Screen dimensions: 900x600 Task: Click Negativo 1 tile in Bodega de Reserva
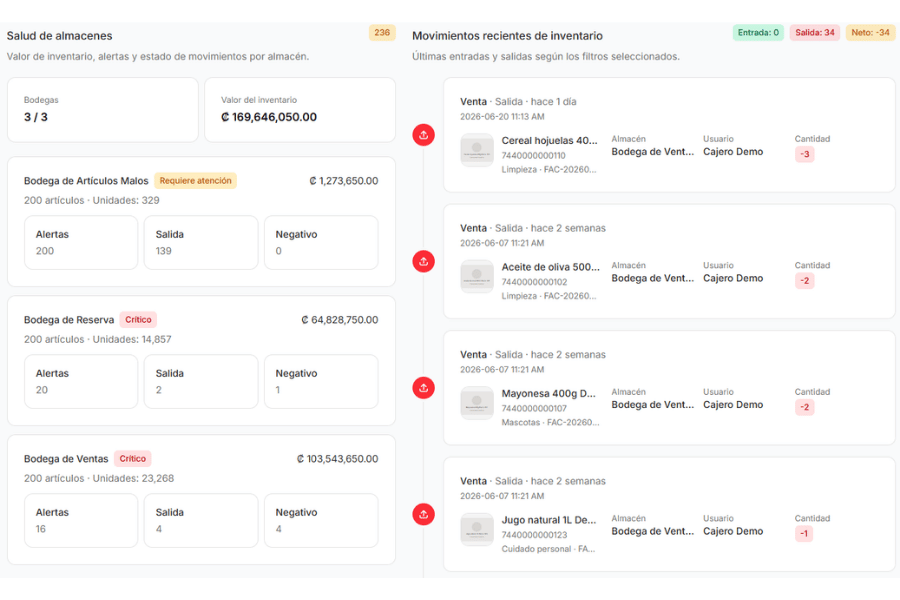[321, 381]
